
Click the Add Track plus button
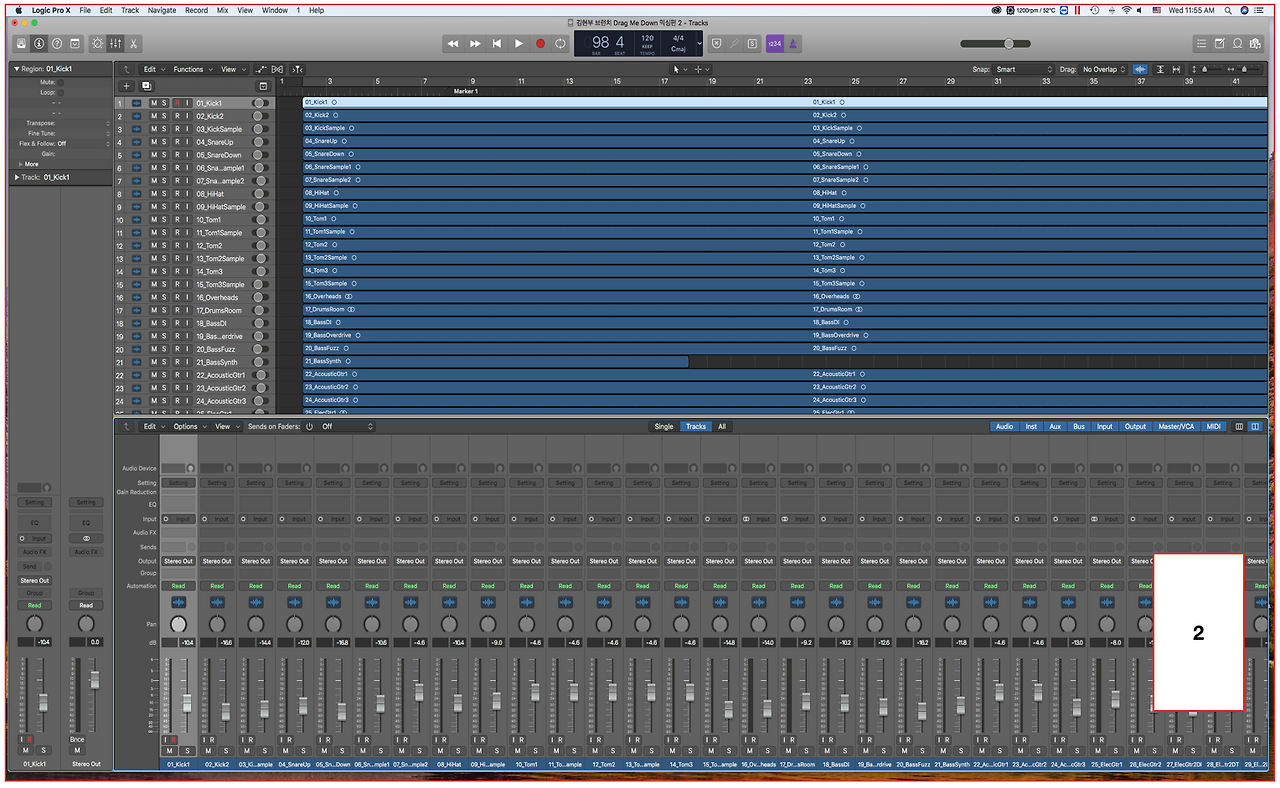tap(126, 86)
